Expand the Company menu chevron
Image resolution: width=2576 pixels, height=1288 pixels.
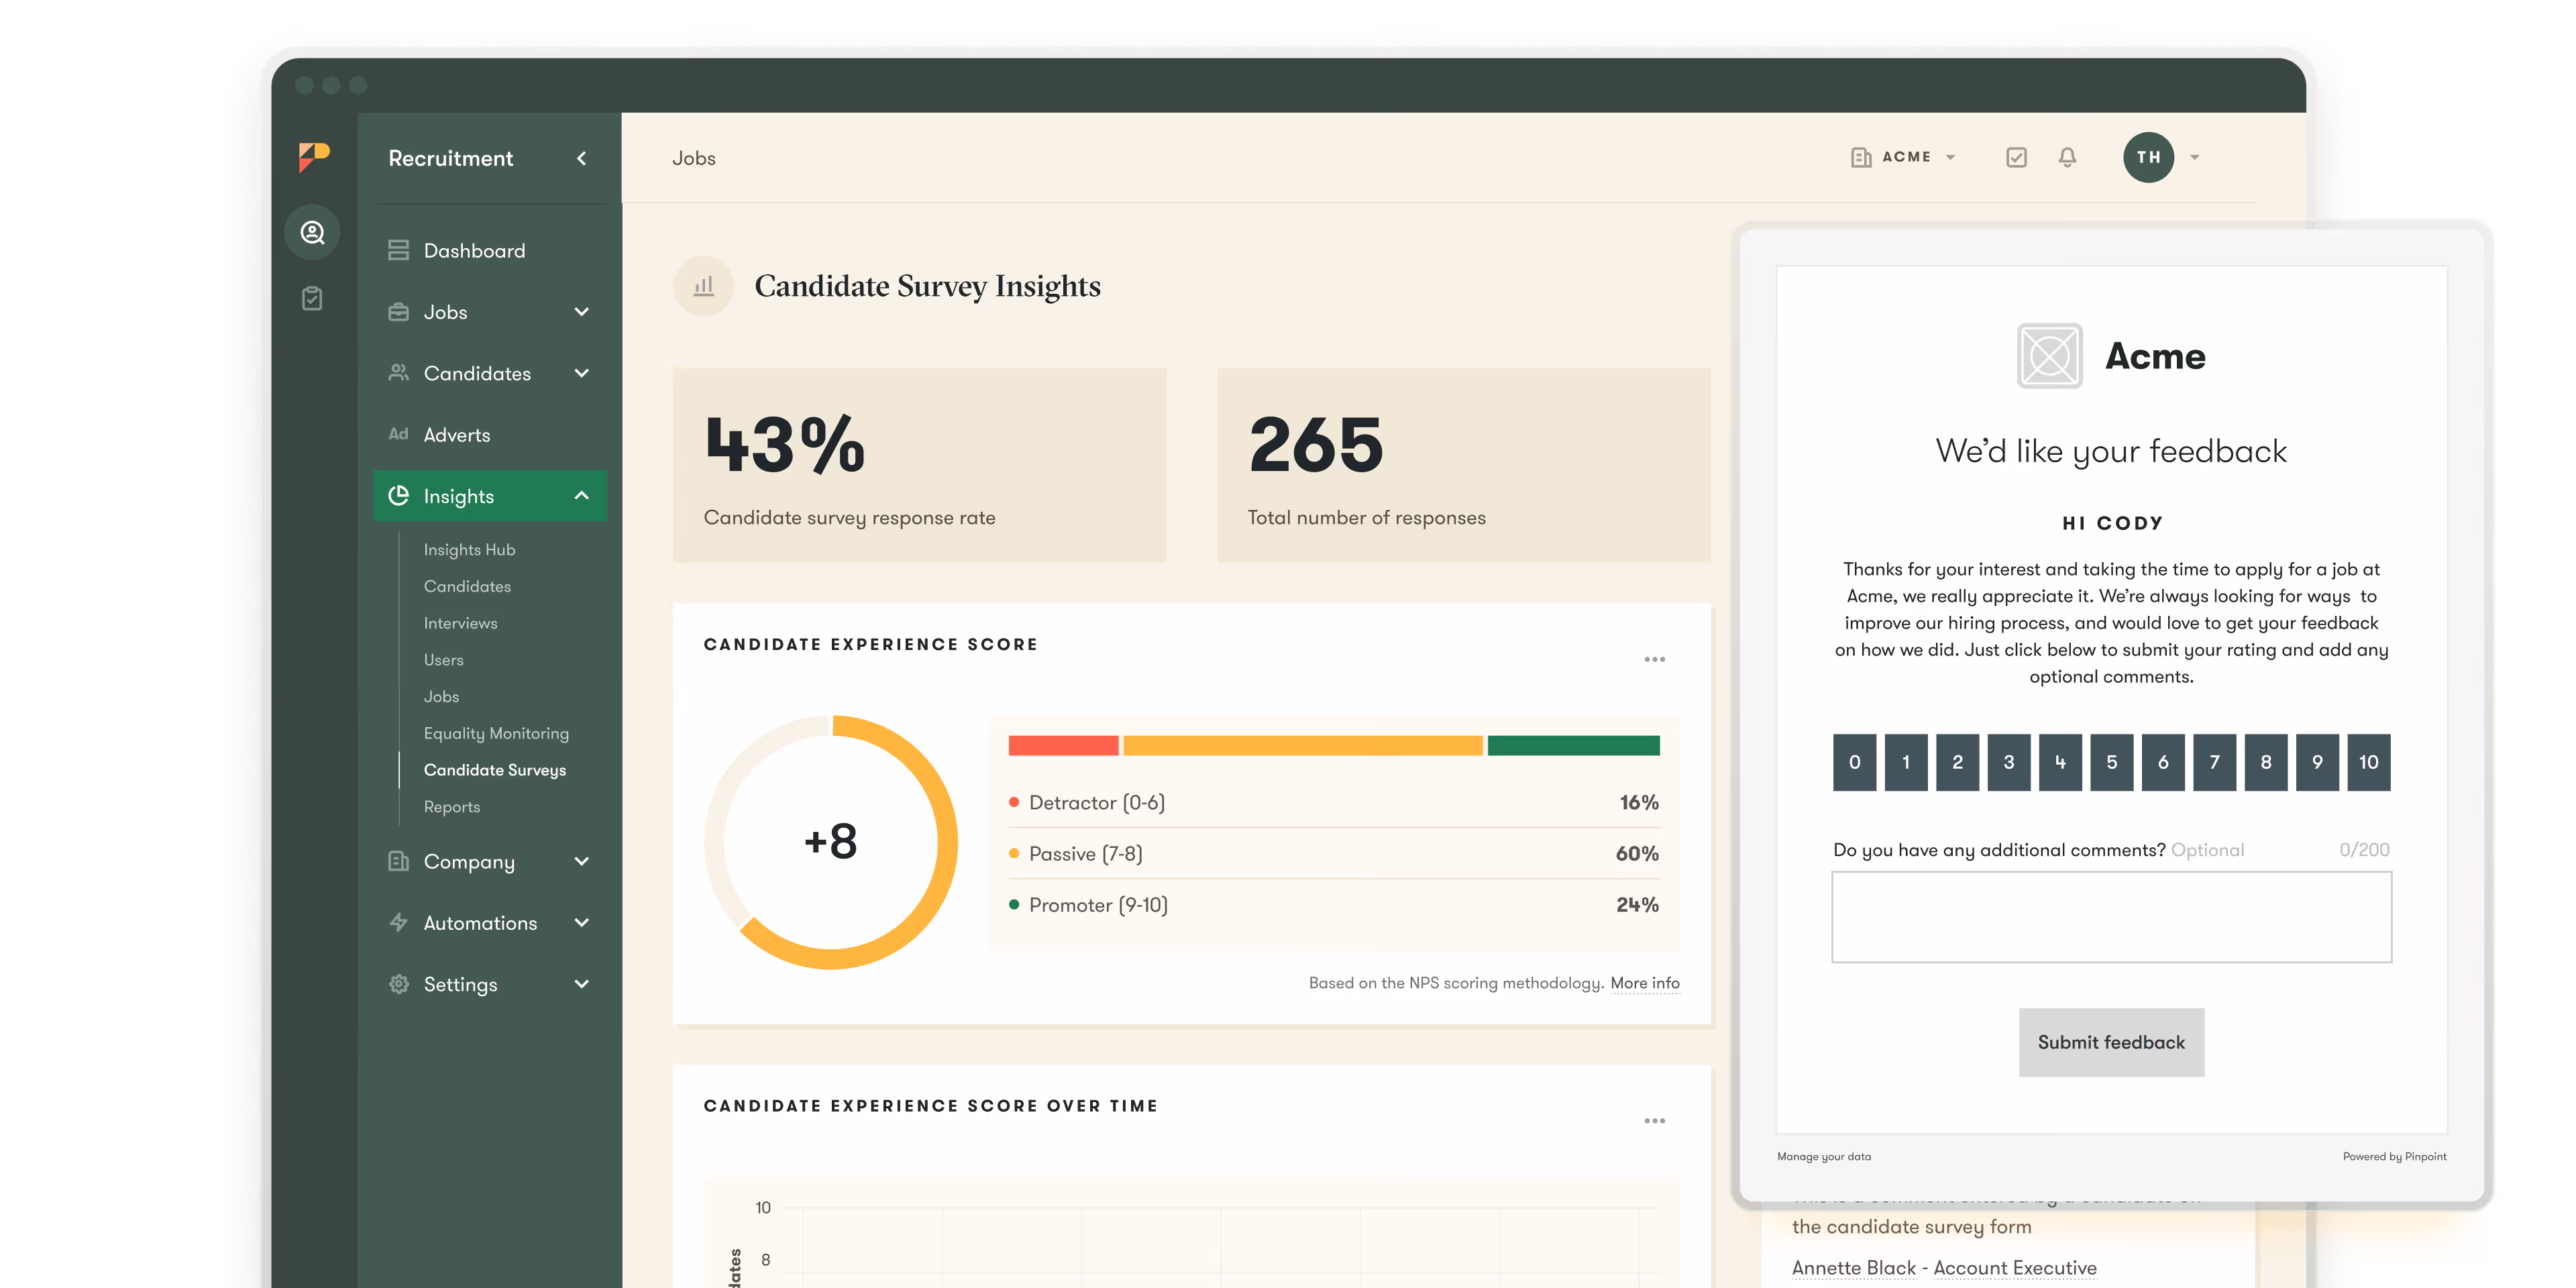coord(582,861)
